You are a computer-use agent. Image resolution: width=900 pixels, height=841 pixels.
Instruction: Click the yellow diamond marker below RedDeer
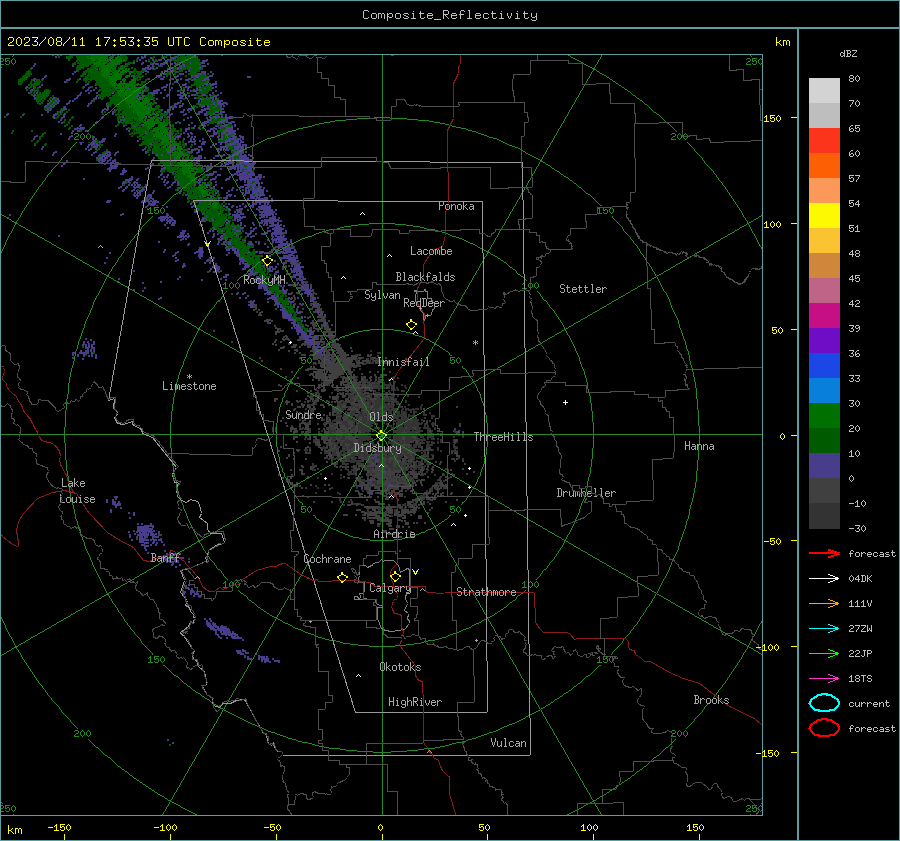pyautogui.click(x=412, y=325)
